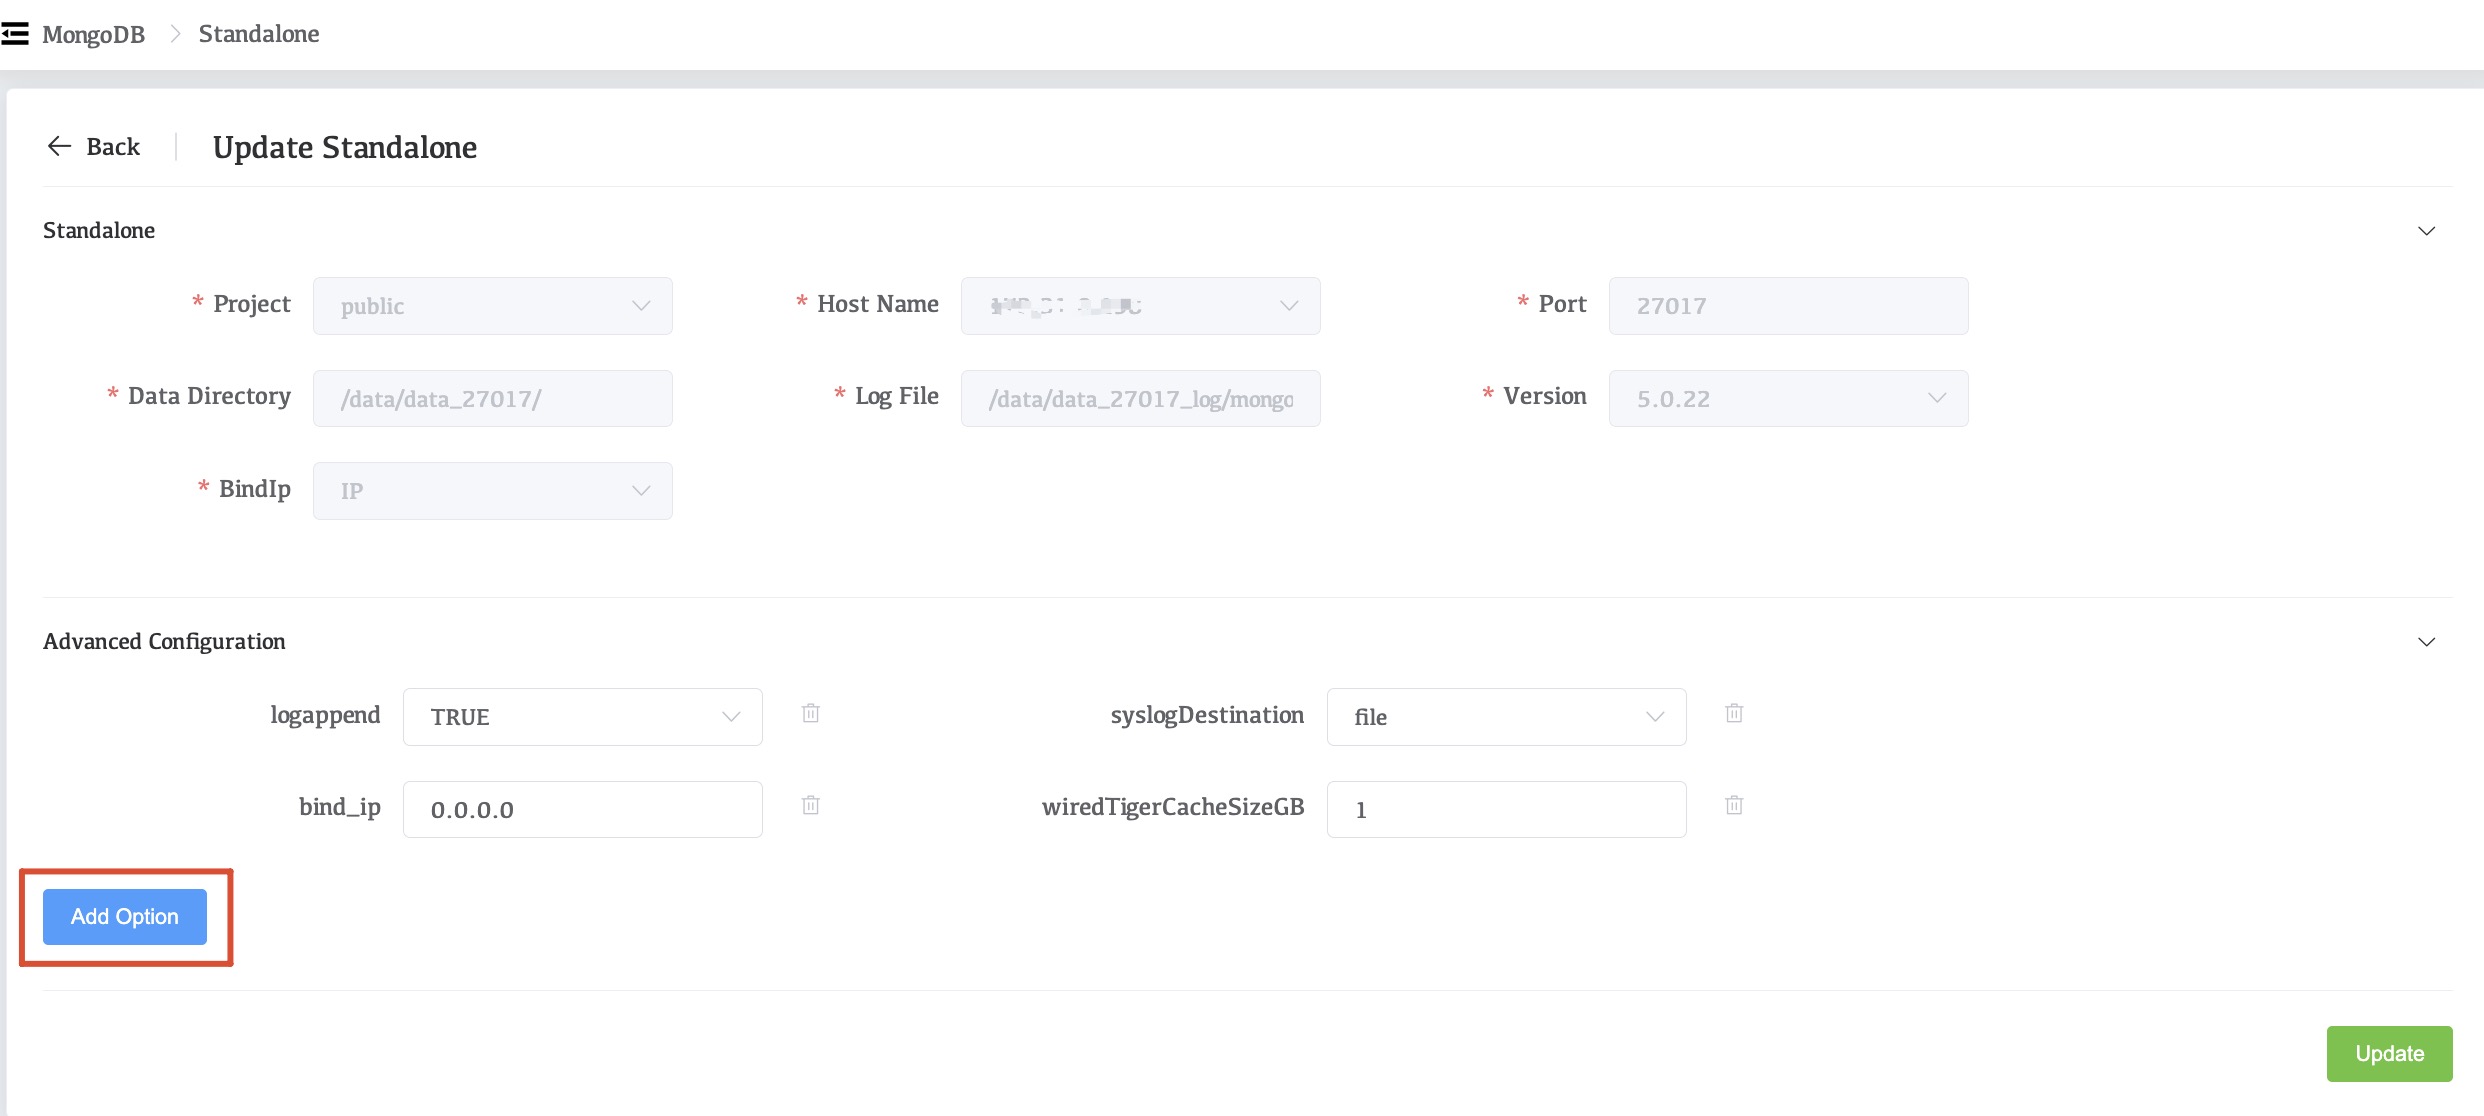
Task: Click the Update Standalone heading
Action: (x=345, y=148)
